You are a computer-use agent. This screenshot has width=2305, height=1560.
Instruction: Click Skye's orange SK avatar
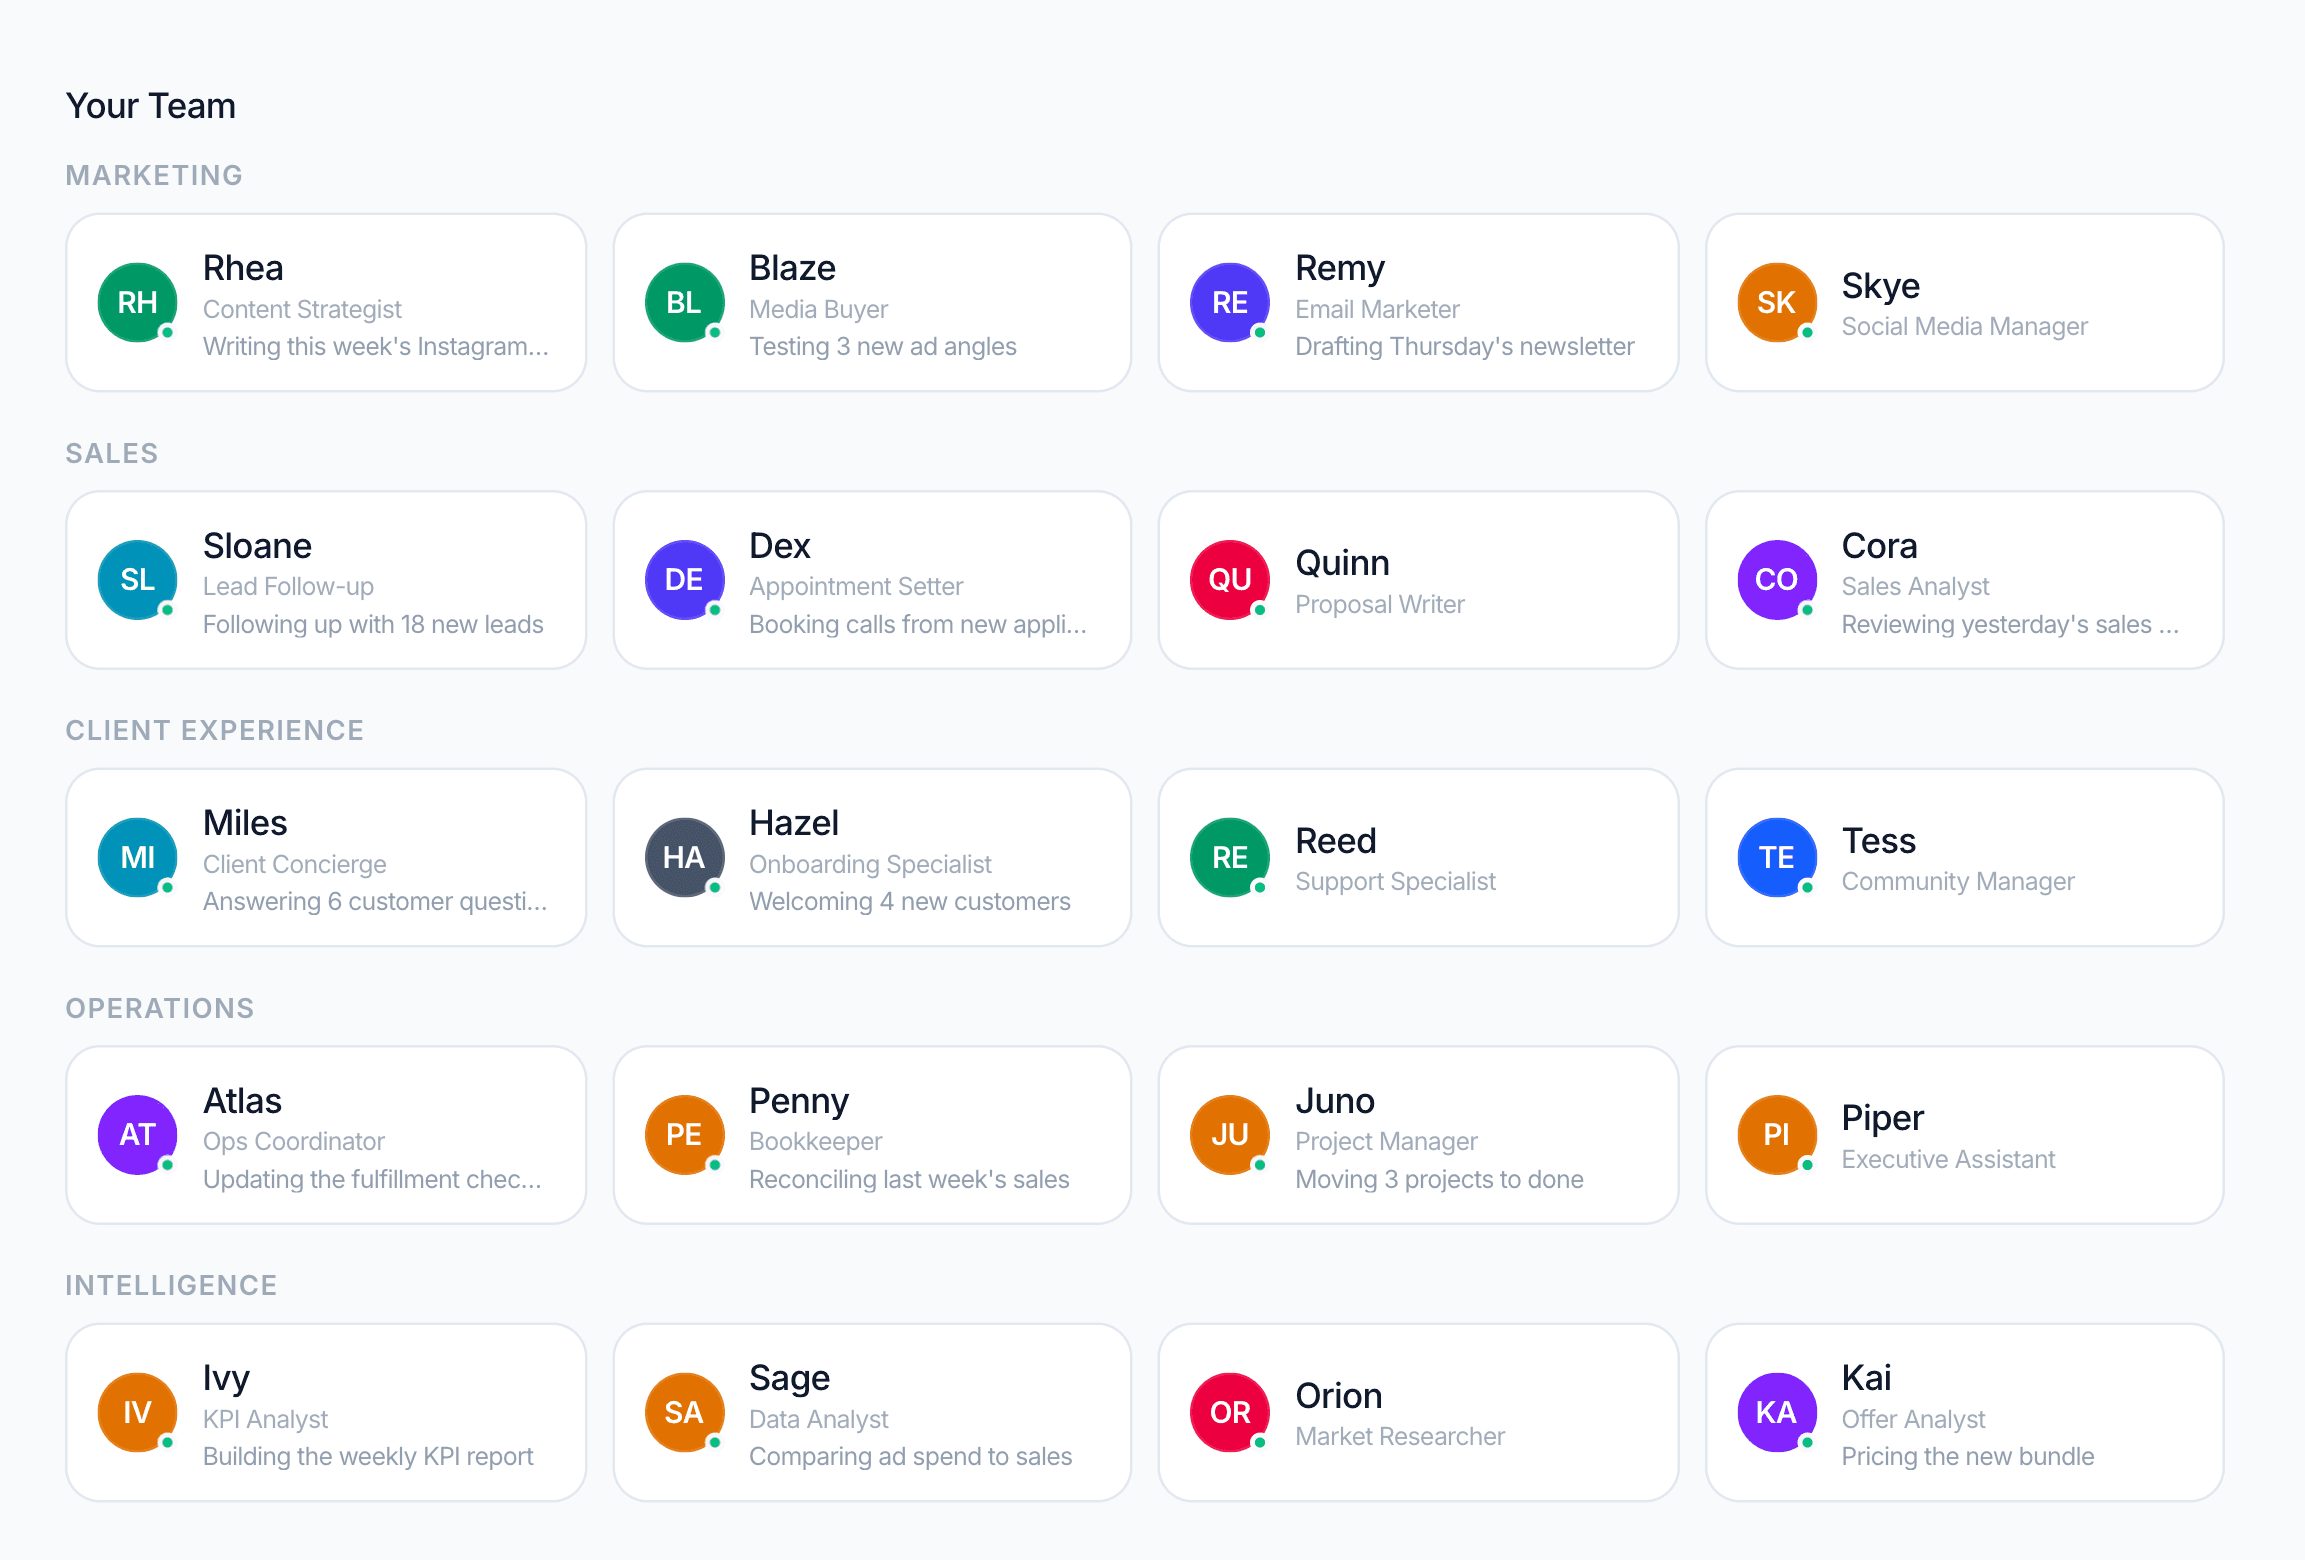click(1777, 302)
